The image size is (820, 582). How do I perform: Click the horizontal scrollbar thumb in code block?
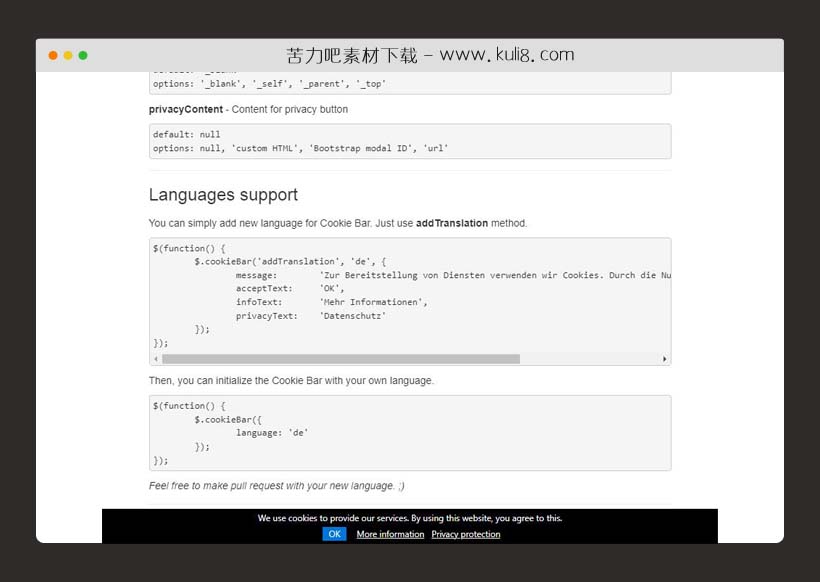(x=340, y=359)
